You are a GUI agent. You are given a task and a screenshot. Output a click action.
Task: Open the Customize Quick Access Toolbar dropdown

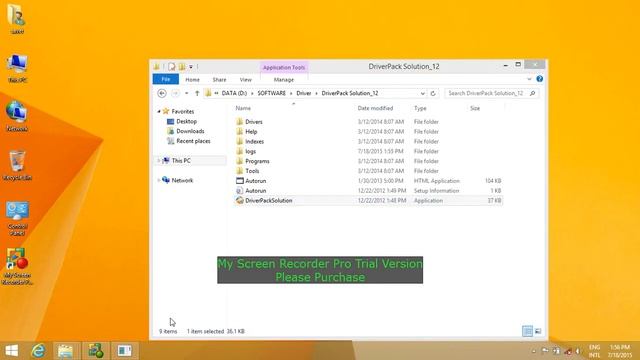(191, 67)
